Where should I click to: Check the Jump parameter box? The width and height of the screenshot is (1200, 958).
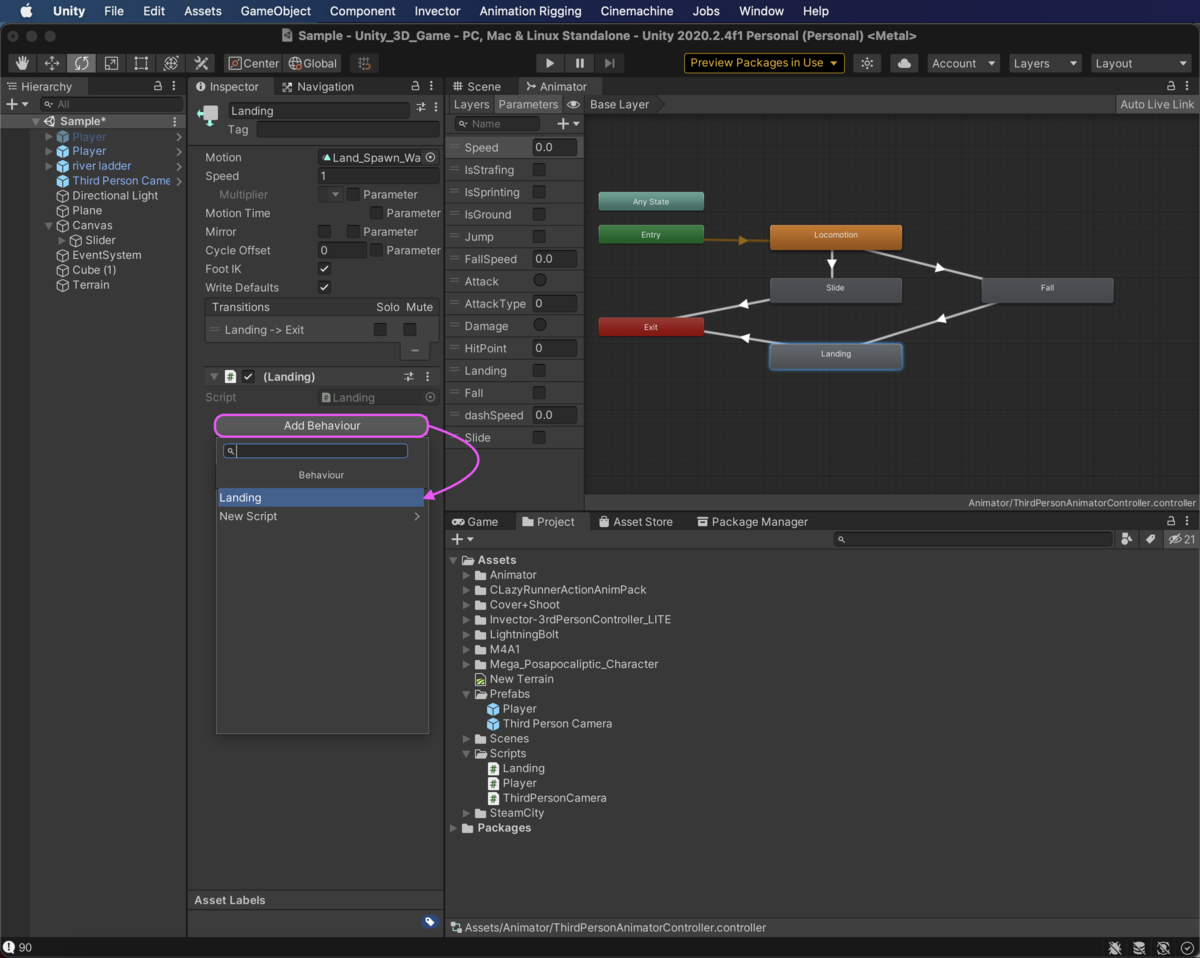tap(539, 237)
